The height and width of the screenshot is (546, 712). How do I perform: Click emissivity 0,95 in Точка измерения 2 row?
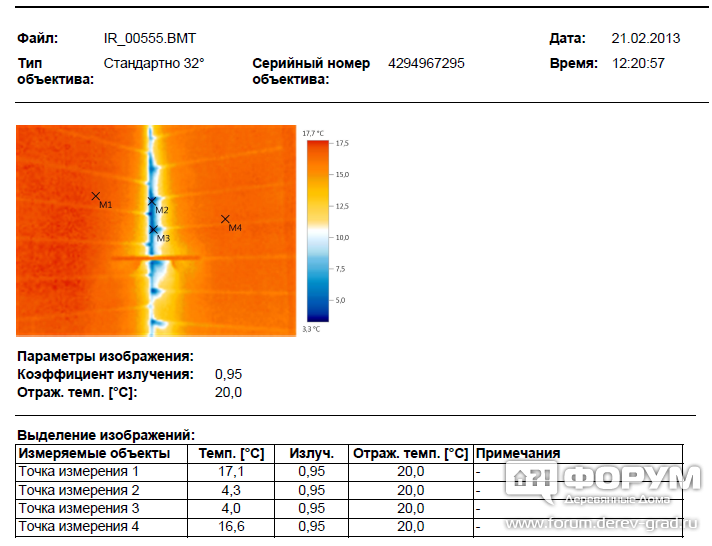[x=312, y=491]
